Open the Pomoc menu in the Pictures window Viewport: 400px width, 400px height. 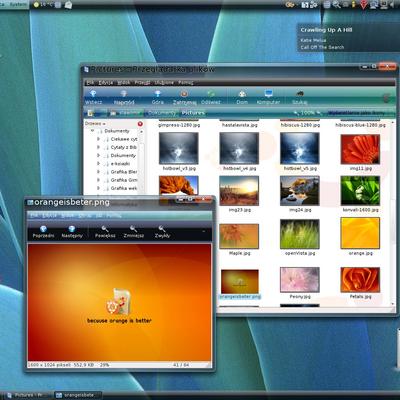tap(186, 82)
